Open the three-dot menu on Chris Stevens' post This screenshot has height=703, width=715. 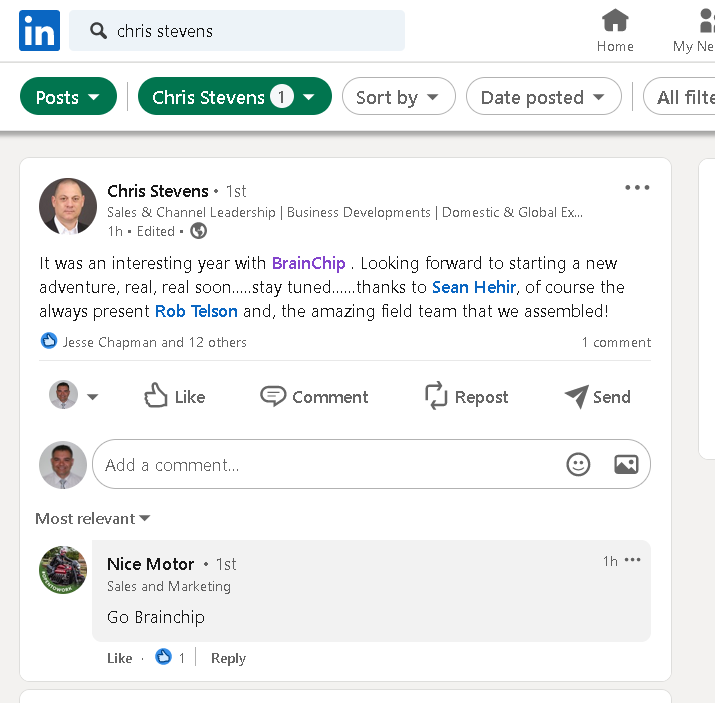637,188
